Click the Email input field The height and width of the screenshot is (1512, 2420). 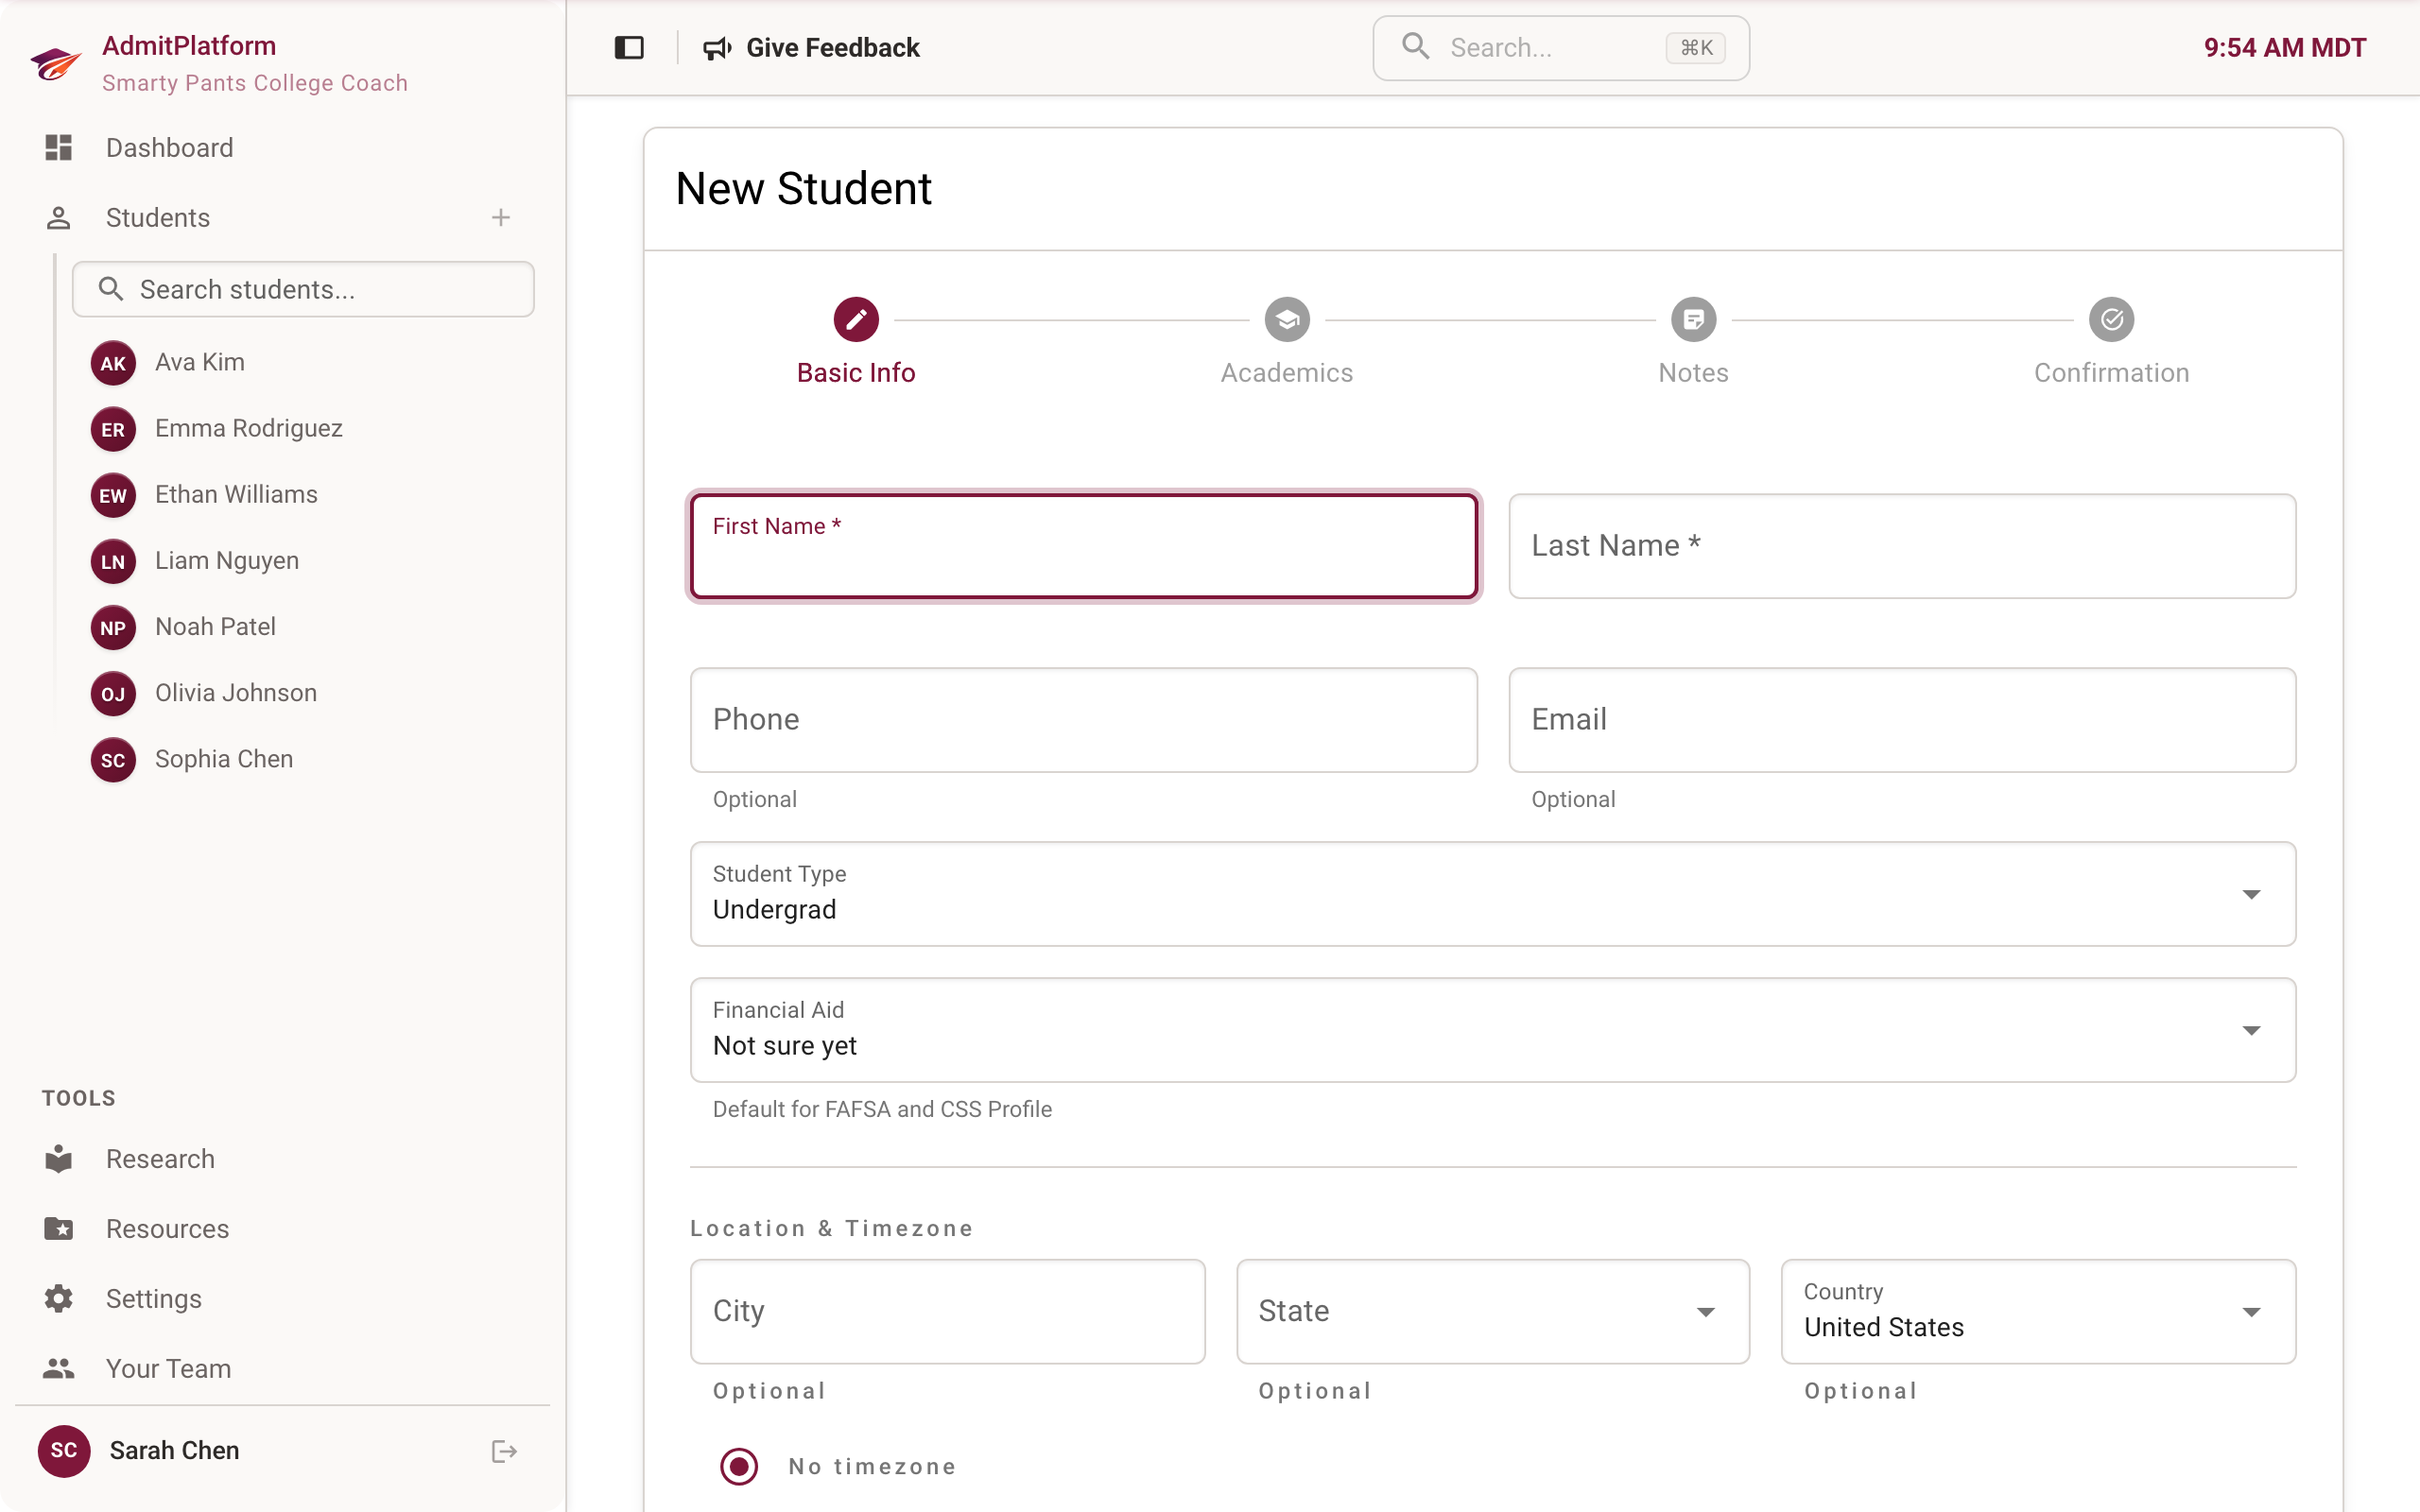click(1902, 720)
